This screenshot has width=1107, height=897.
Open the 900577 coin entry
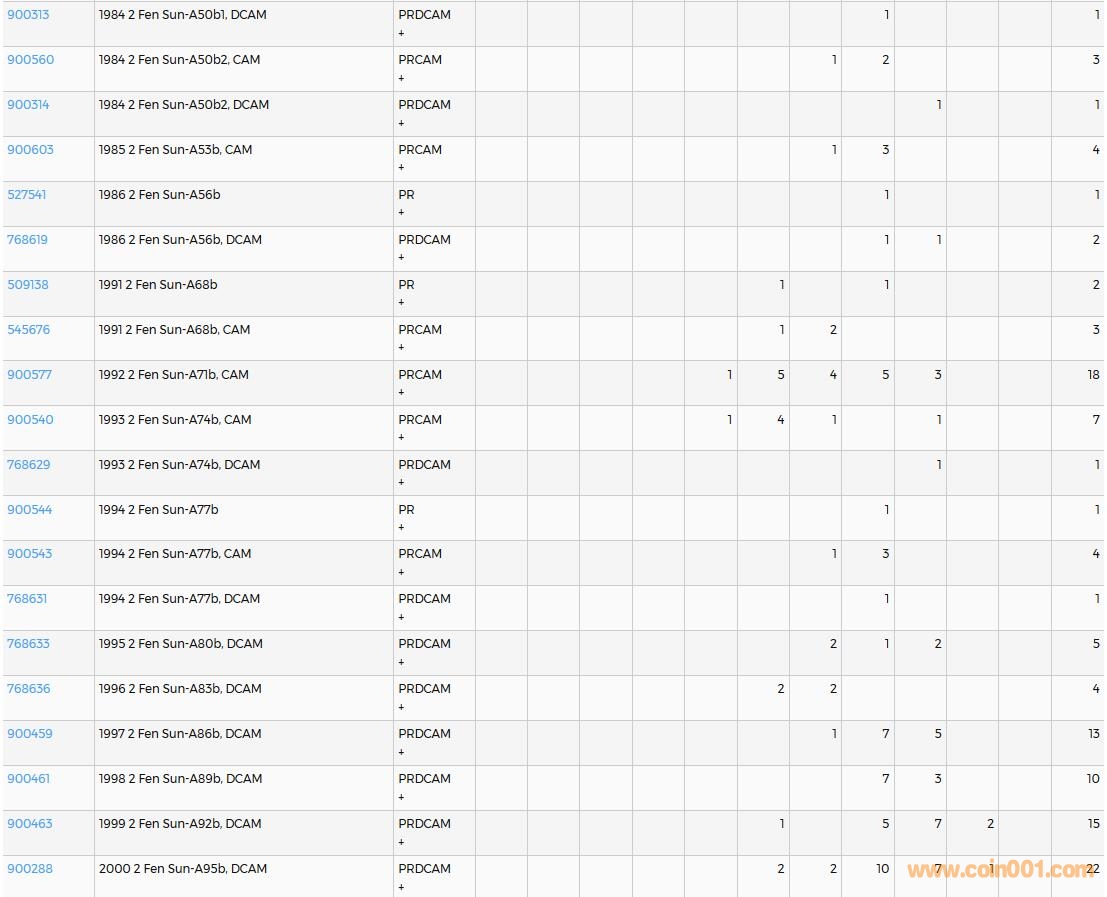(29, 375)
